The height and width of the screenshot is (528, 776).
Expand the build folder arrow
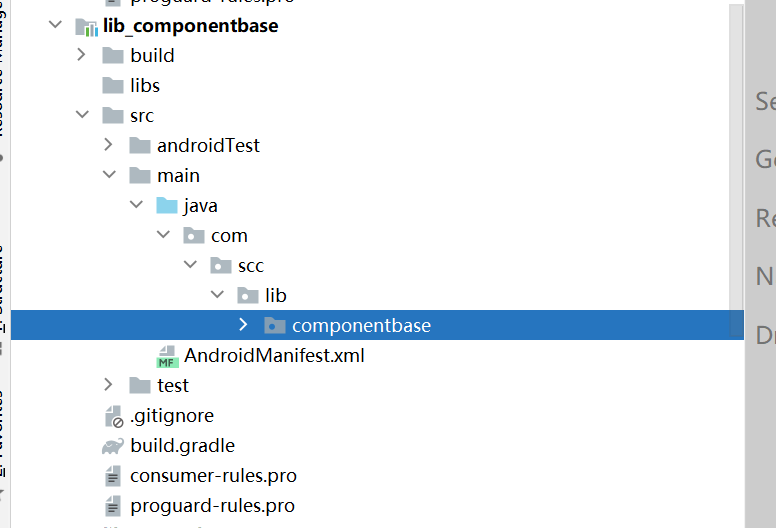[82, 54]
